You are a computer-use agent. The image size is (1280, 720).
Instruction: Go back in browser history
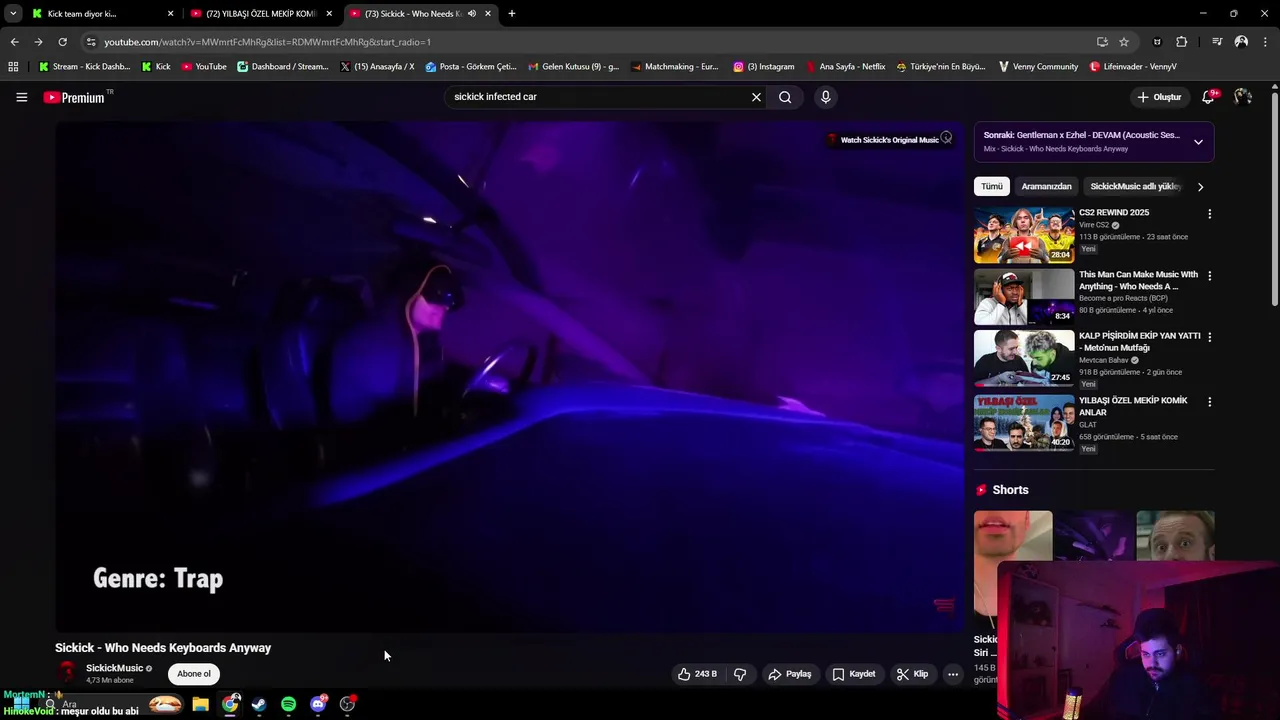(14, 42)
